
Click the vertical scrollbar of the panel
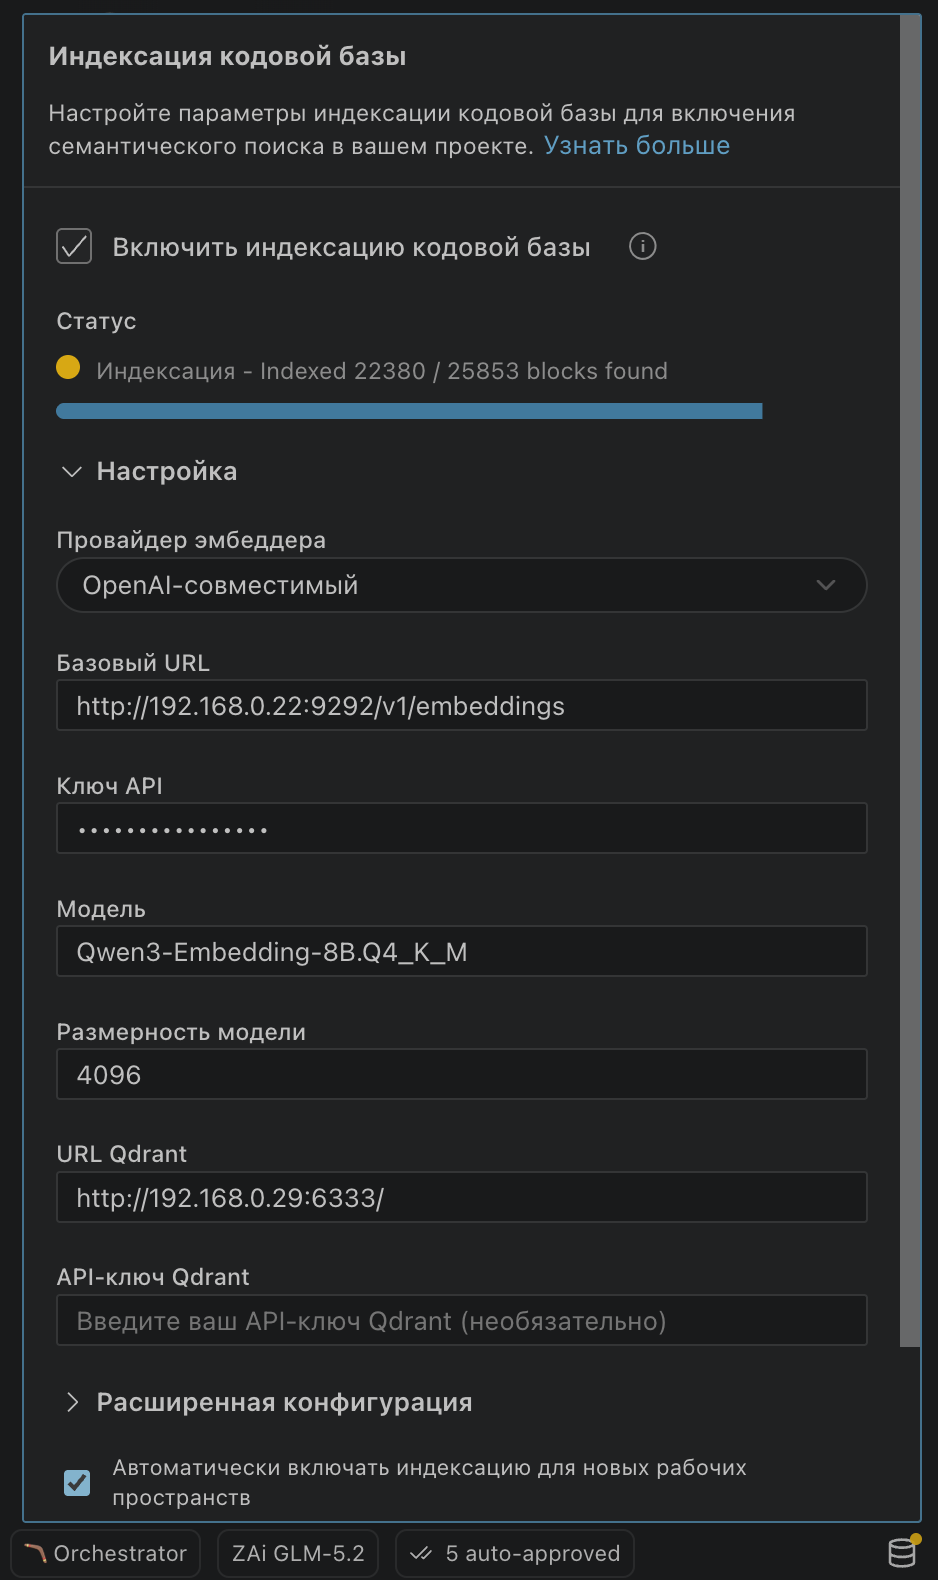[909, 680]
